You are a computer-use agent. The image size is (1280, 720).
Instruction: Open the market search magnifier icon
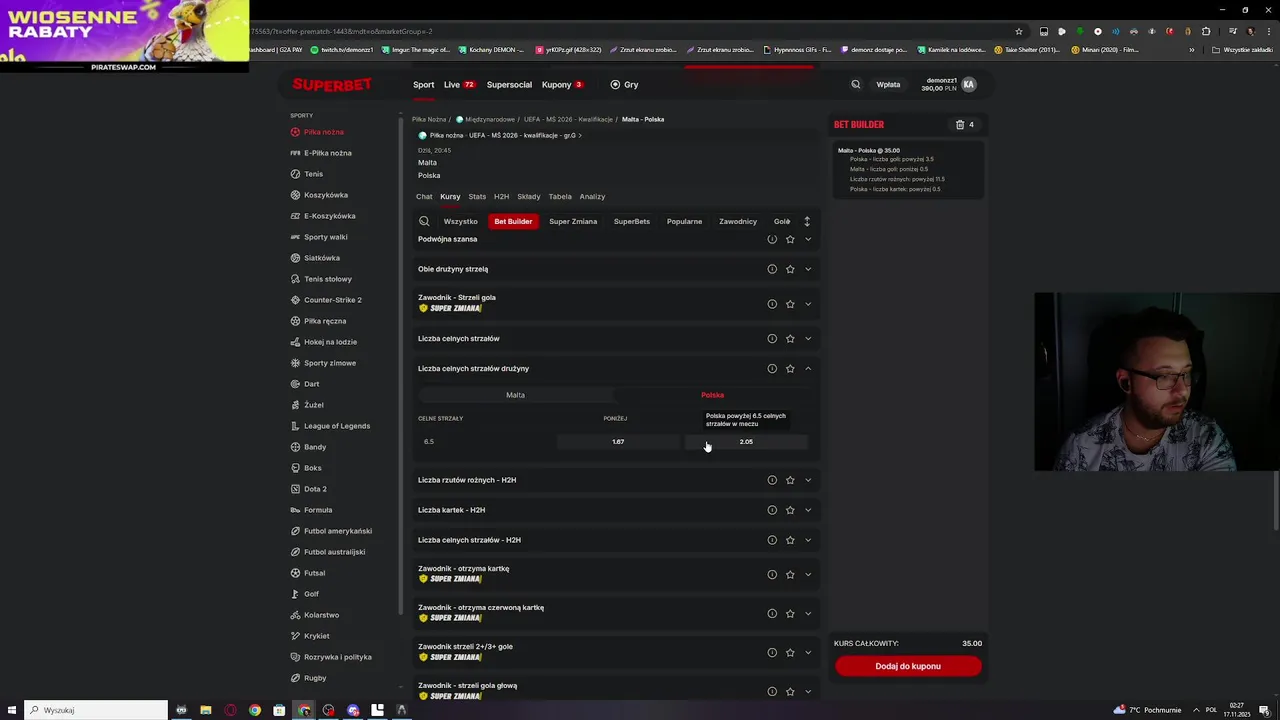click(x=424, y=221)
